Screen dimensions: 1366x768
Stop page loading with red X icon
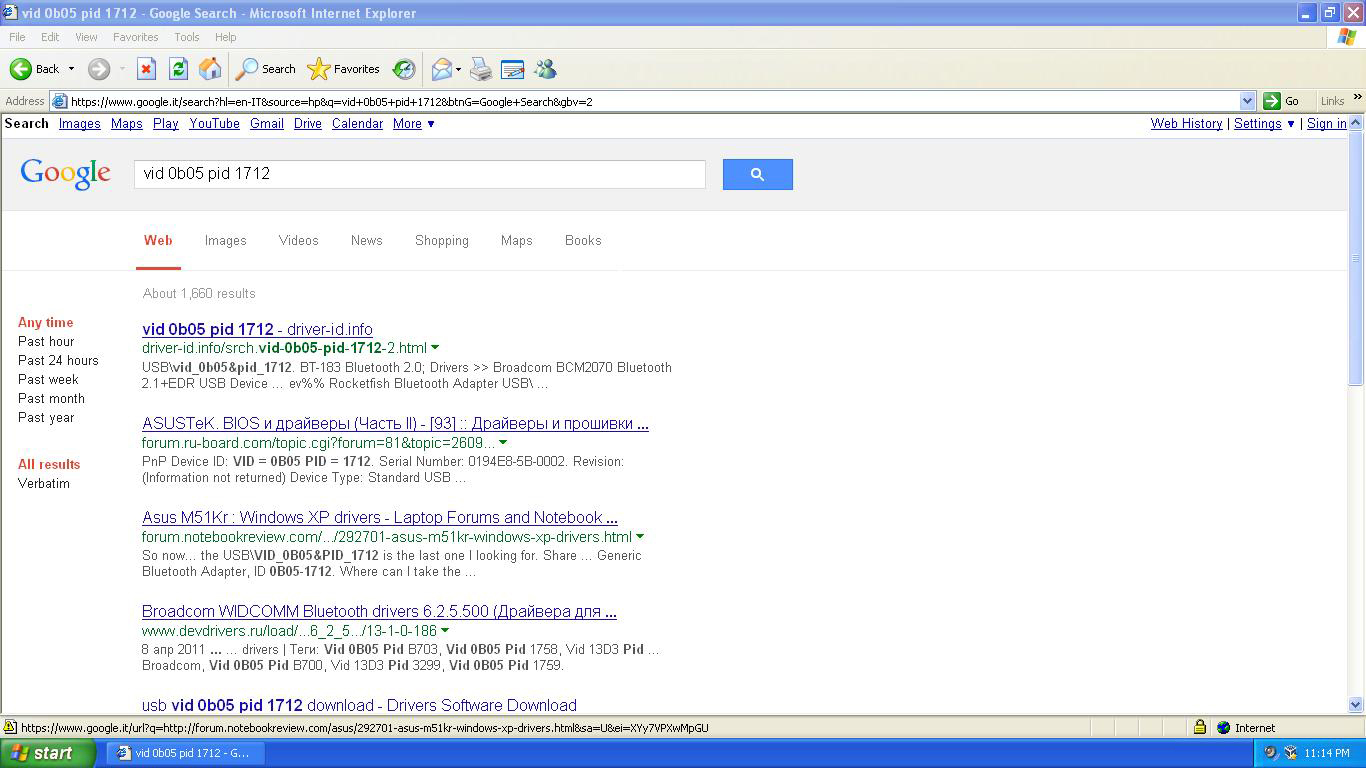(146, 69)
